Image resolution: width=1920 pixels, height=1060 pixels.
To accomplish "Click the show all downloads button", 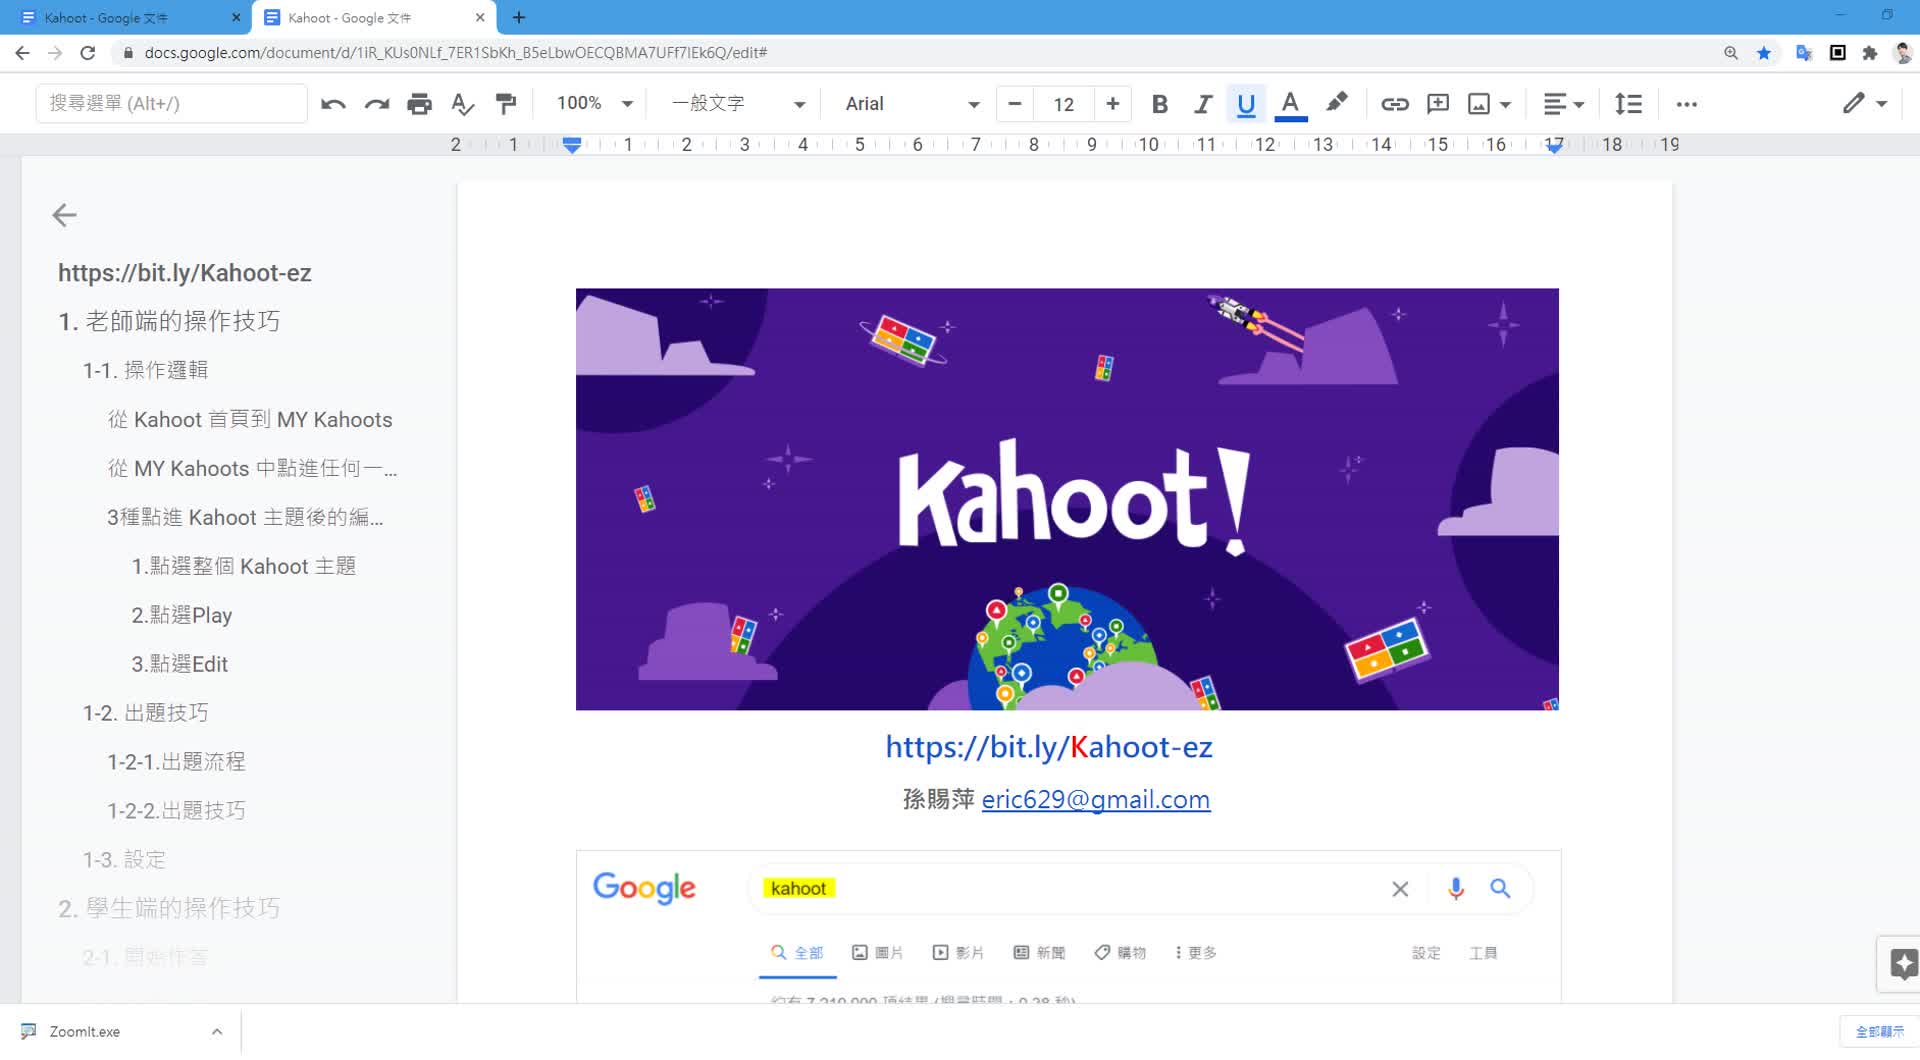I will pyautogui.click(x=1879, y=1031).
